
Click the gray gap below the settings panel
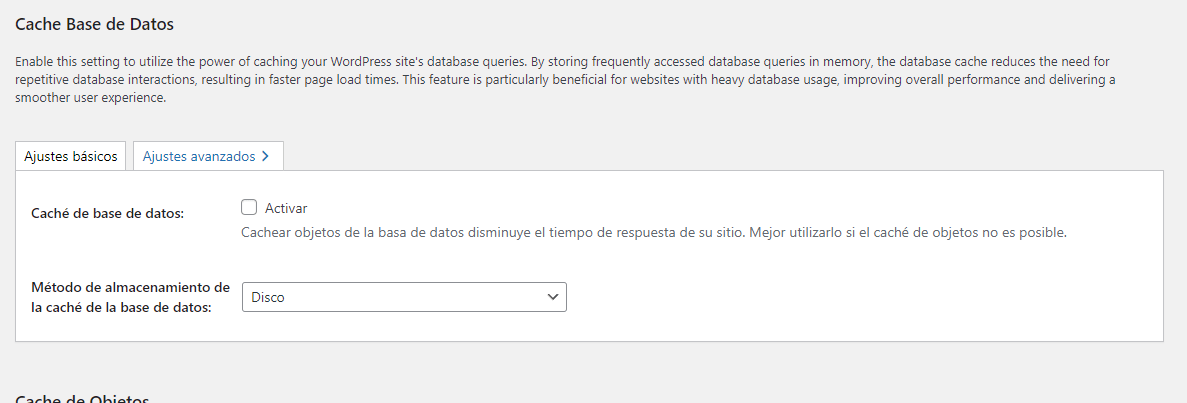click(x=589, y=365)
